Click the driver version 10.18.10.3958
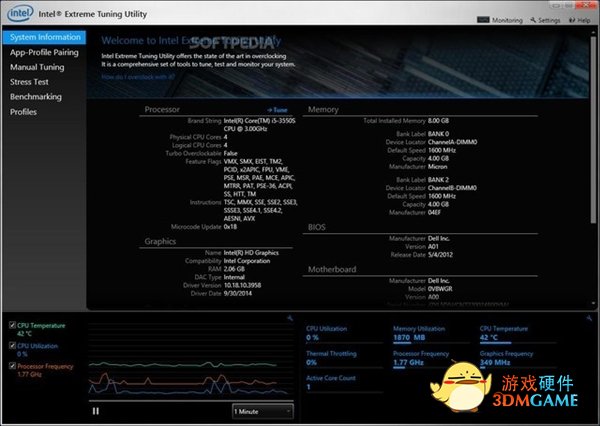Viewport: 600px width, 426px height. (243, 285)
